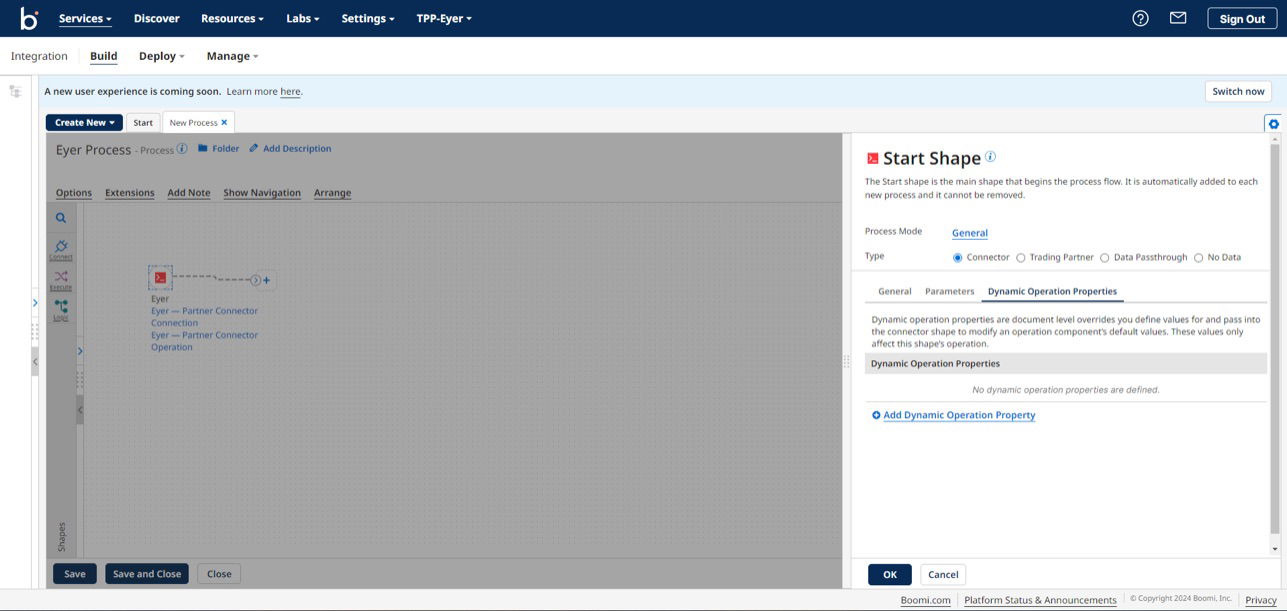Click the Cancel button
The width and height of the screenshot is (1287, 611).
(x=943, y=574)
